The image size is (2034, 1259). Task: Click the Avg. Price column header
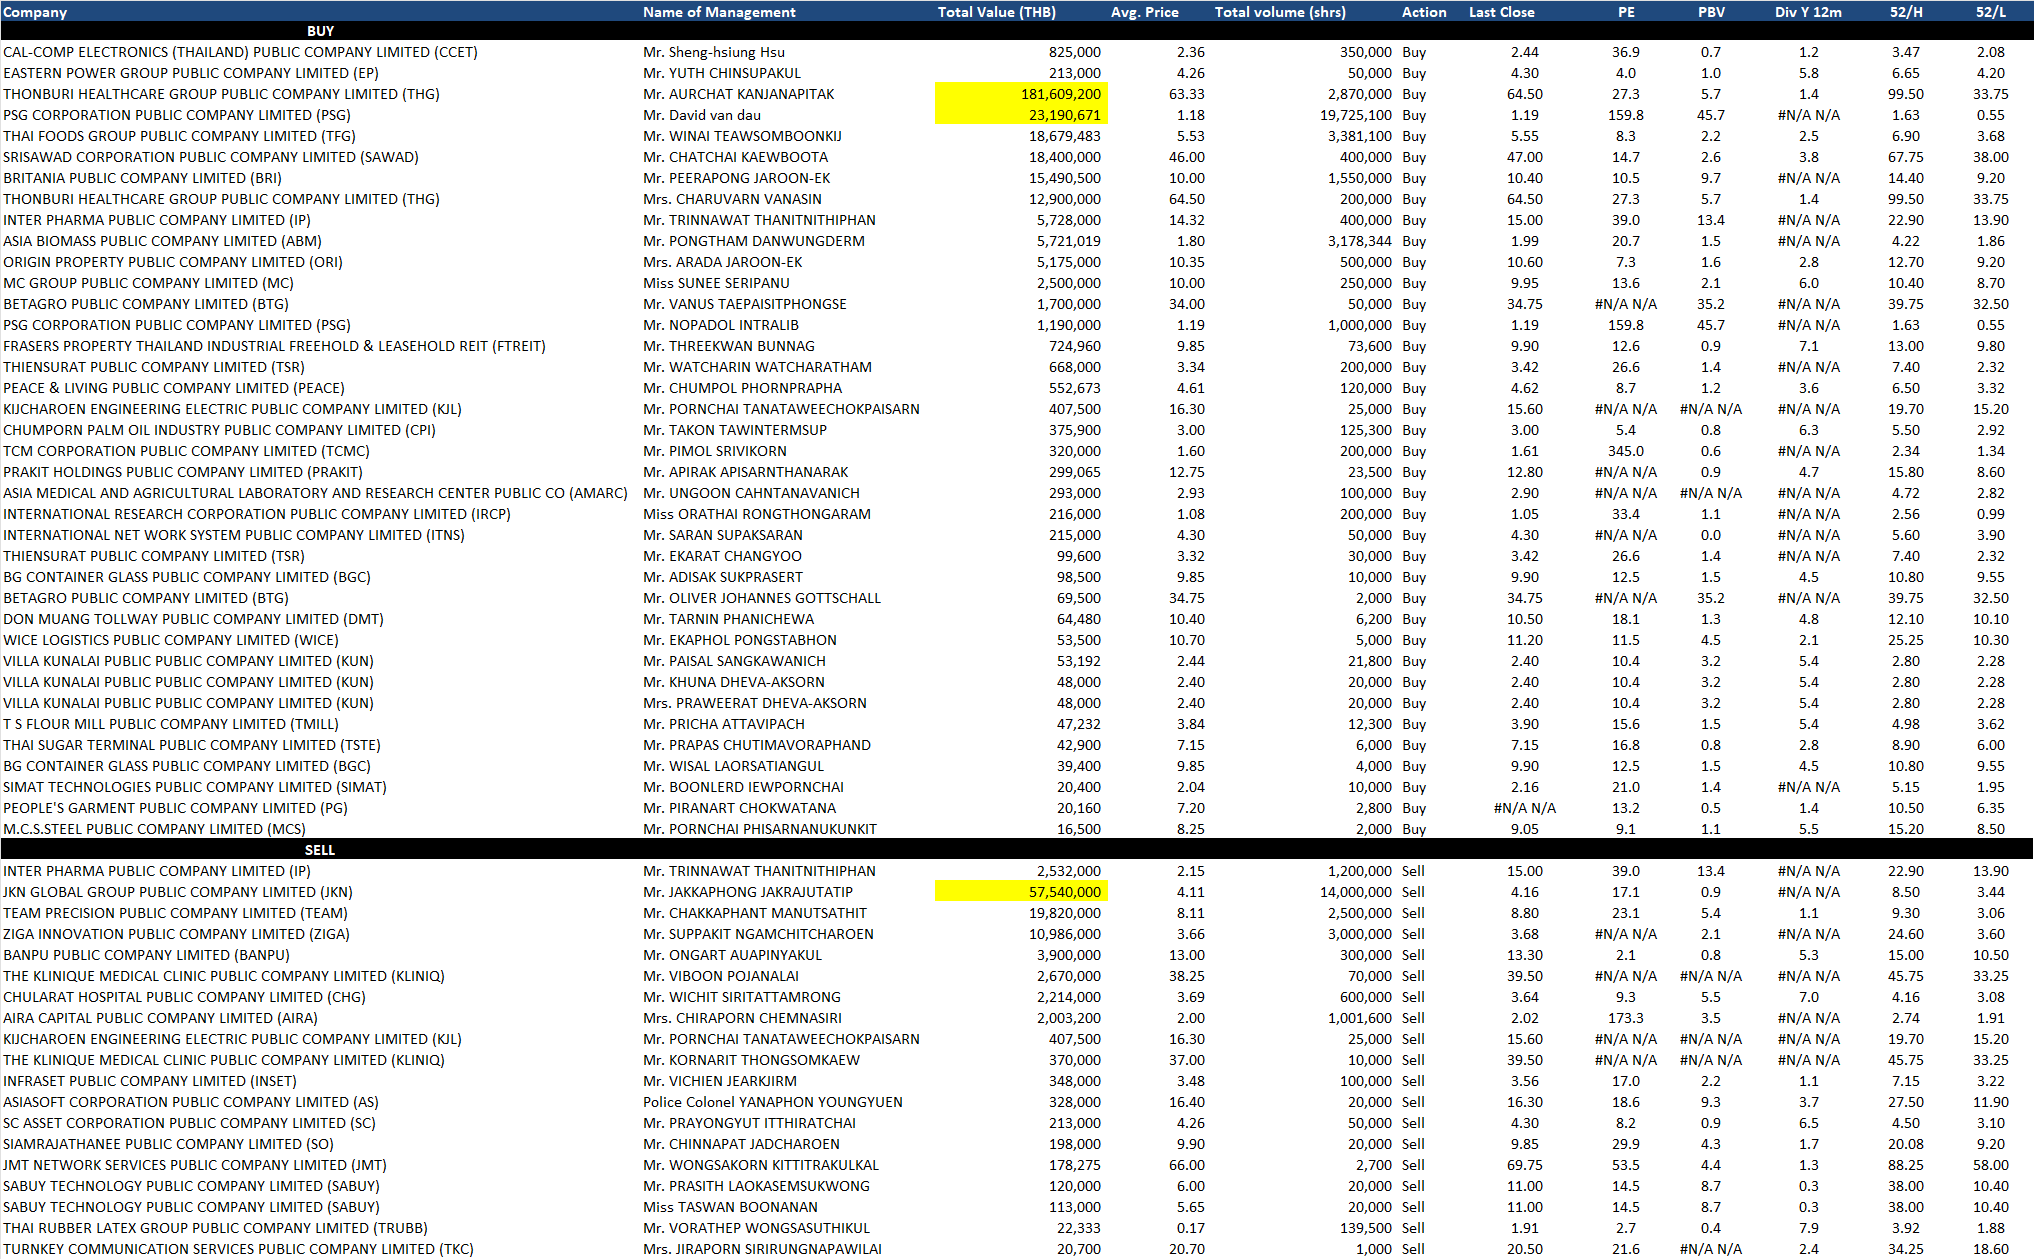pos(1144,12)
